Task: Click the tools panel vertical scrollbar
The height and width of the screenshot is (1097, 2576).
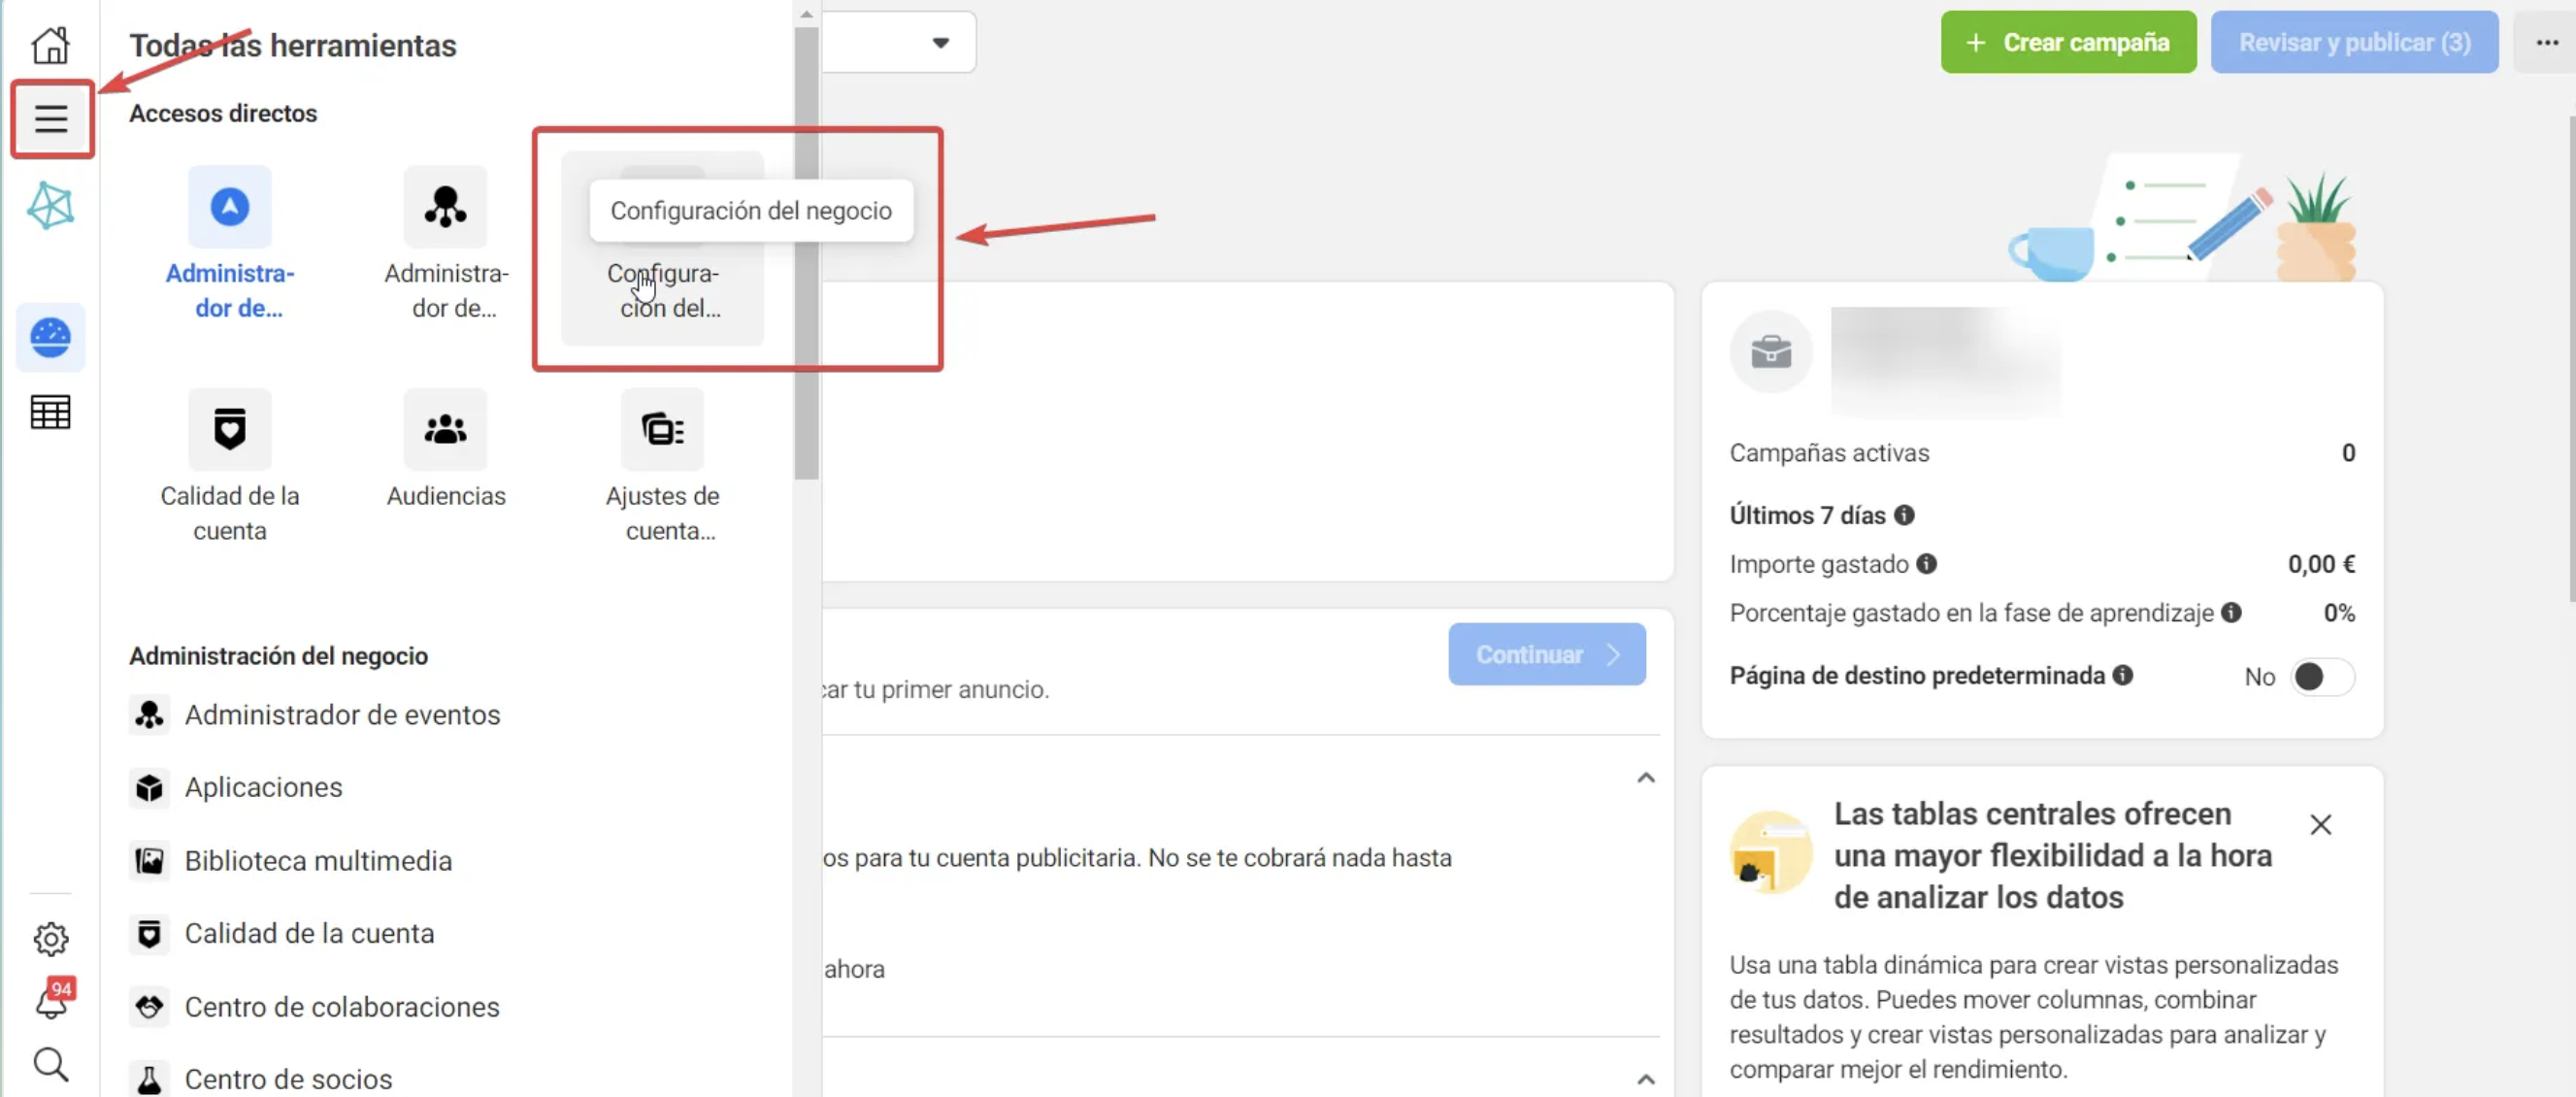Action: 807,250
